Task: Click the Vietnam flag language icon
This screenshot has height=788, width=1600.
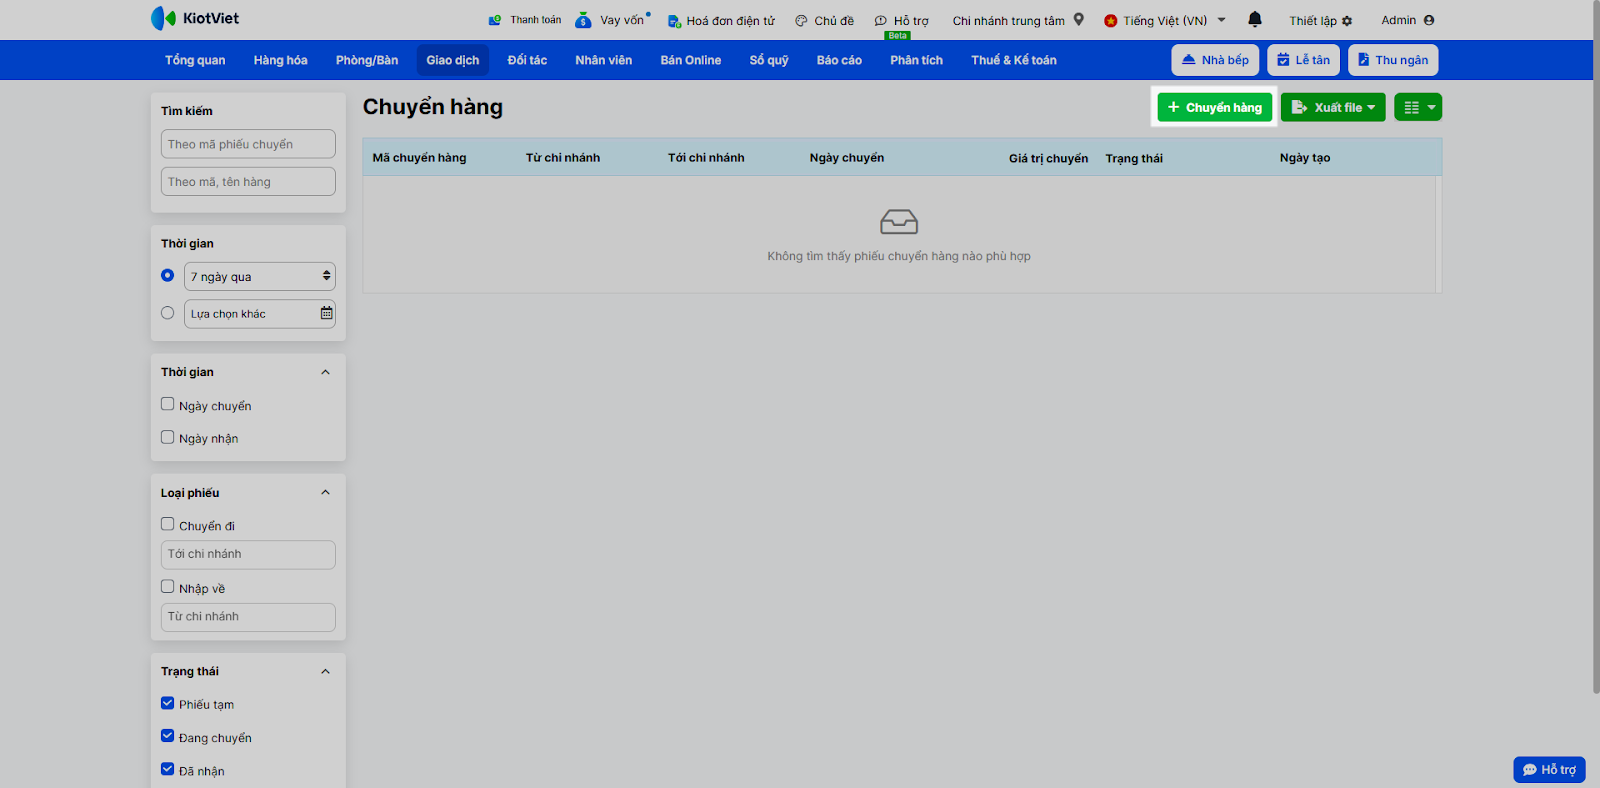Action: point(1110,21)
